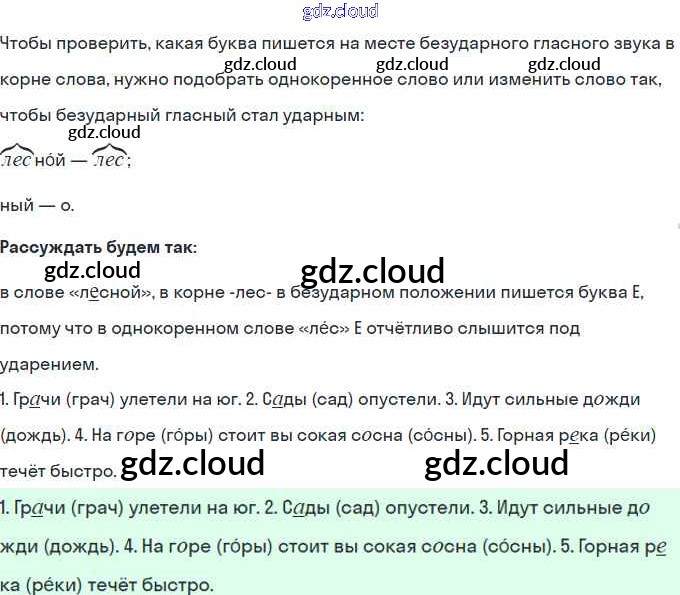
Task: Click the quoted word «лесной» in the explanation
Action: 112,292
